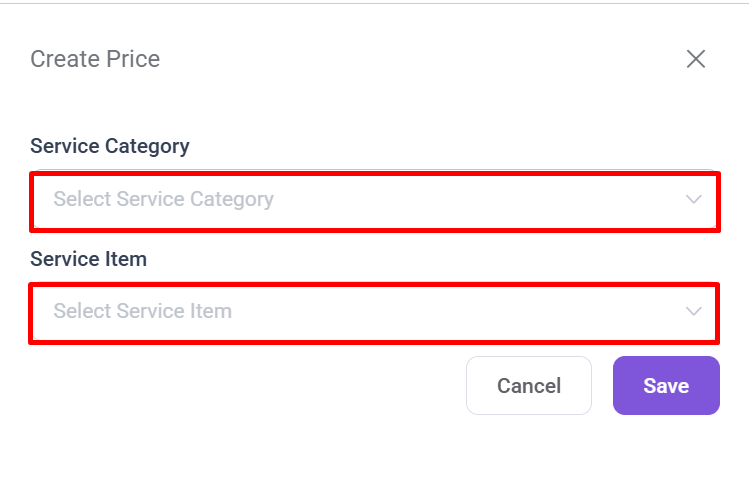Open the Service Item dropdown
The width and height of the screenshot is (749, 504).
coord(374,312)
